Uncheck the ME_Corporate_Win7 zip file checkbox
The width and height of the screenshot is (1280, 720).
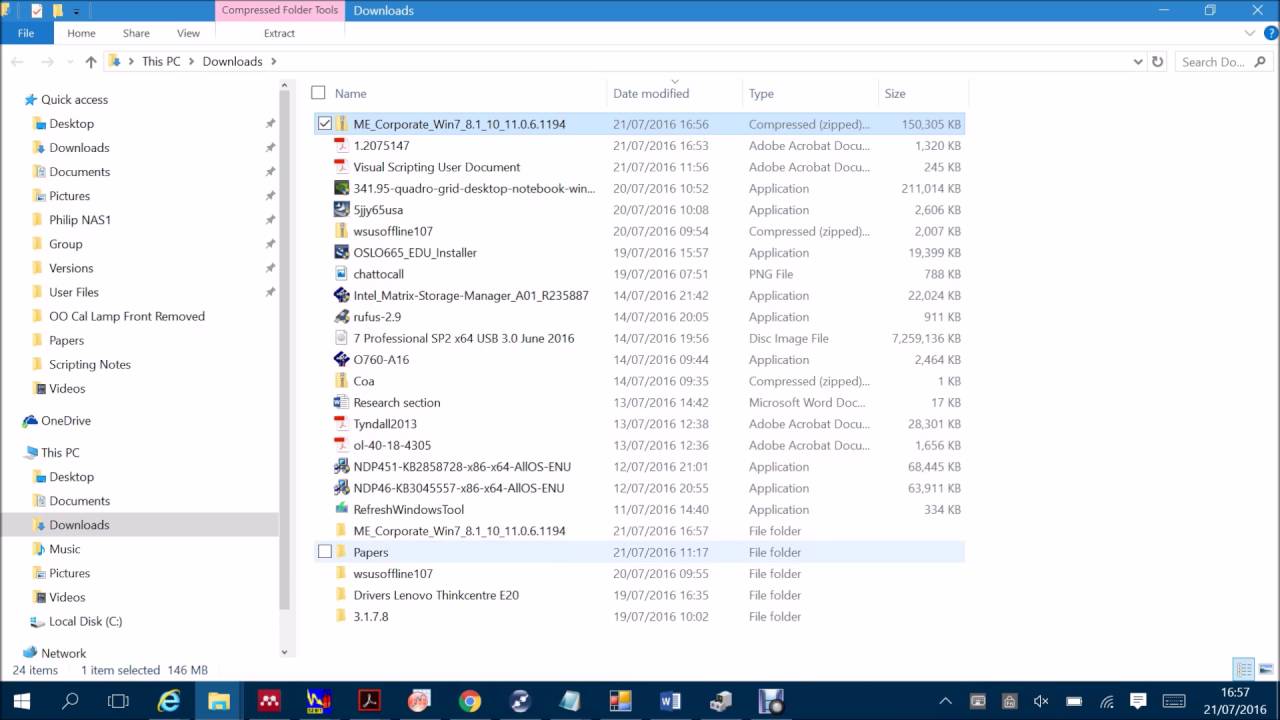325,124
